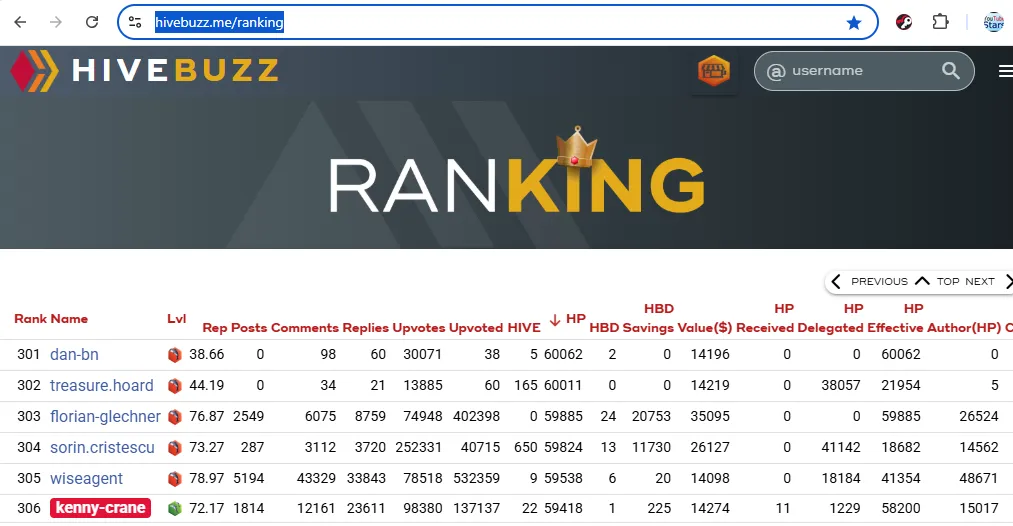This screenshot has height=526, width=1013.
Task: Click the Rep value 38.66
Action: coord(207,354)
